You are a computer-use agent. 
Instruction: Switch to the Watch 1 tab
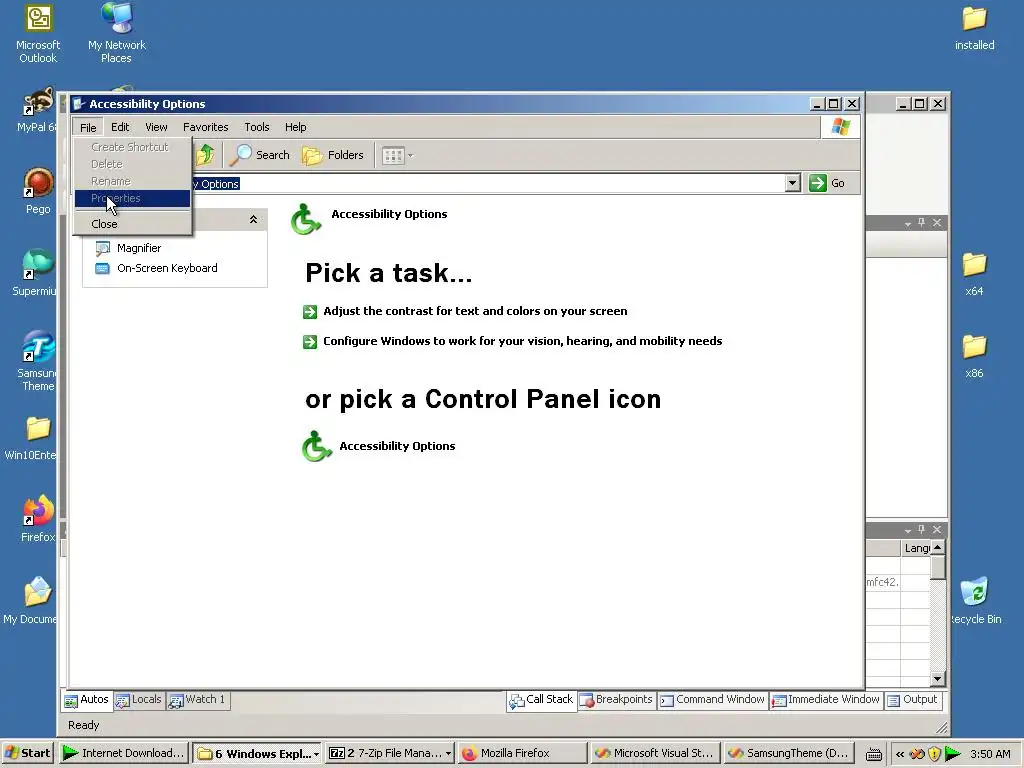(197, 700)
